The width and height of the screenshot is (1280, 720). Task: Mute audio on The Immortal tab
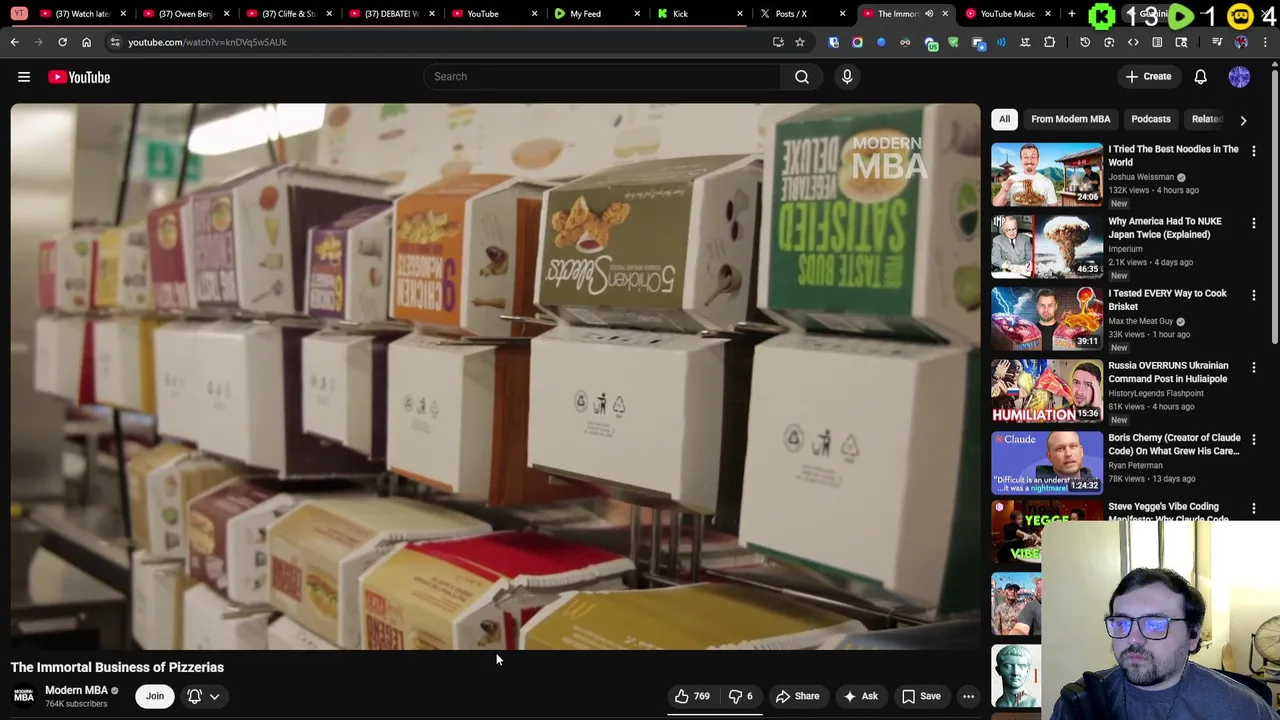tap(929, 14)
